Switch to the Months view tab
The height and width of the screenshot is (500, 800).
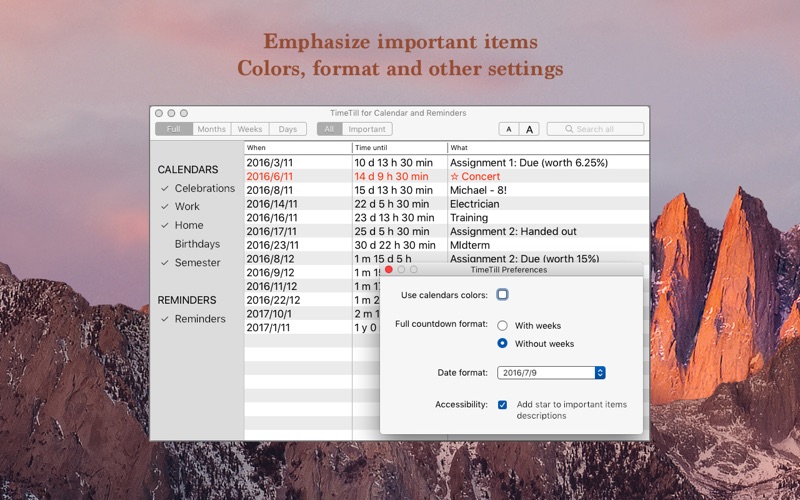[x=211, y=129]
